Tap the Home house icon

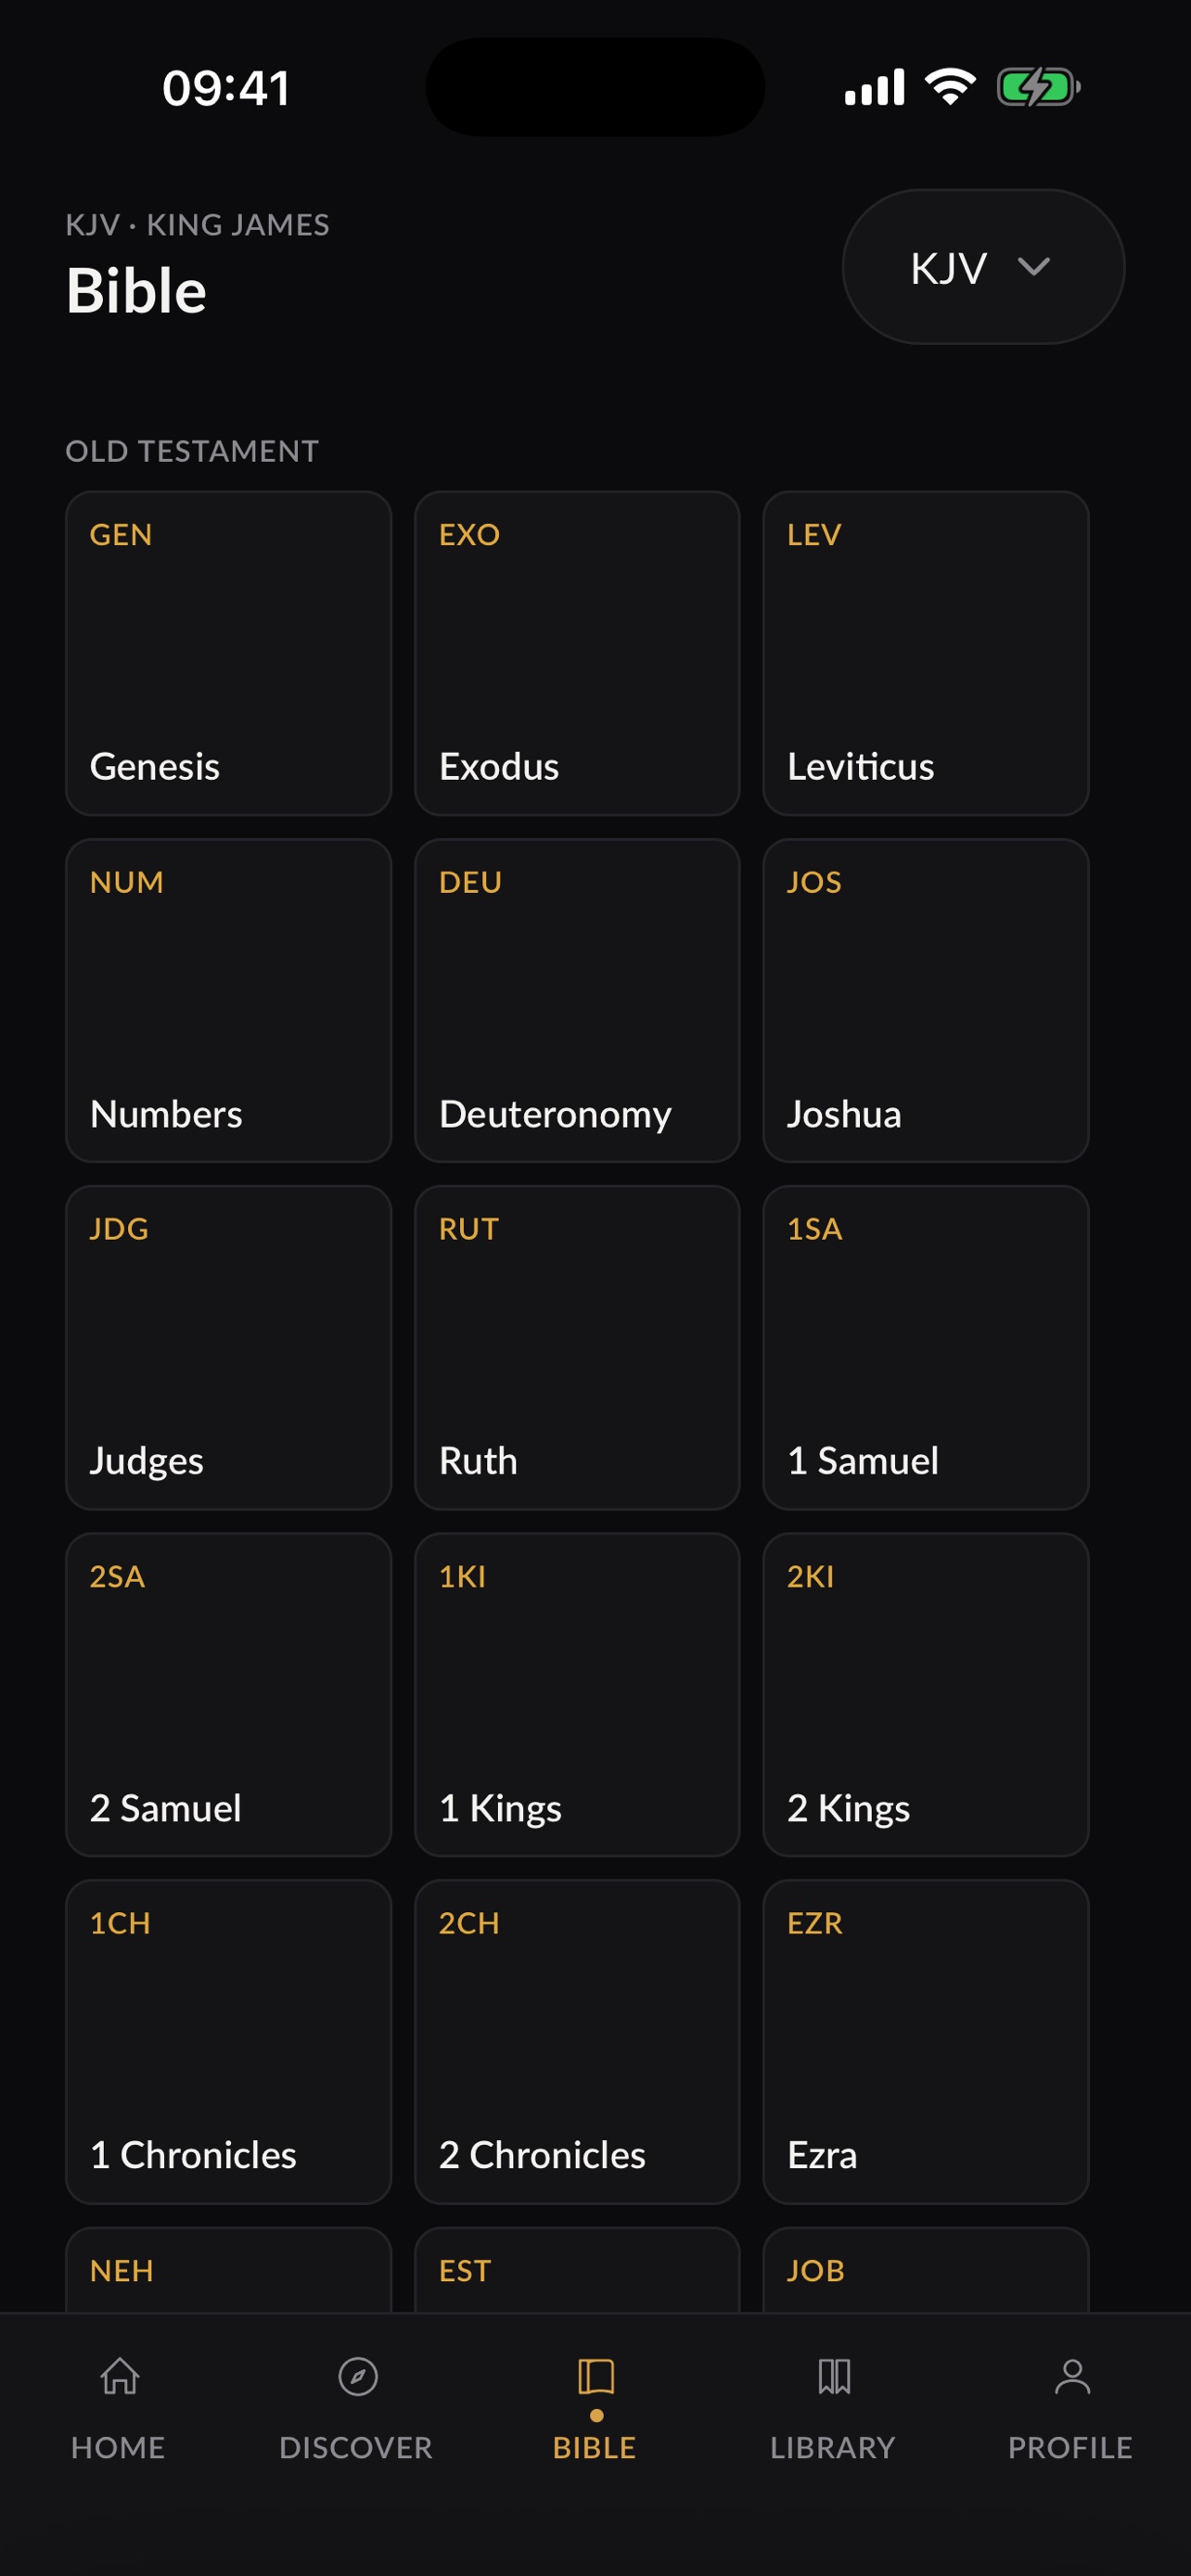[x=119, y=2377]
